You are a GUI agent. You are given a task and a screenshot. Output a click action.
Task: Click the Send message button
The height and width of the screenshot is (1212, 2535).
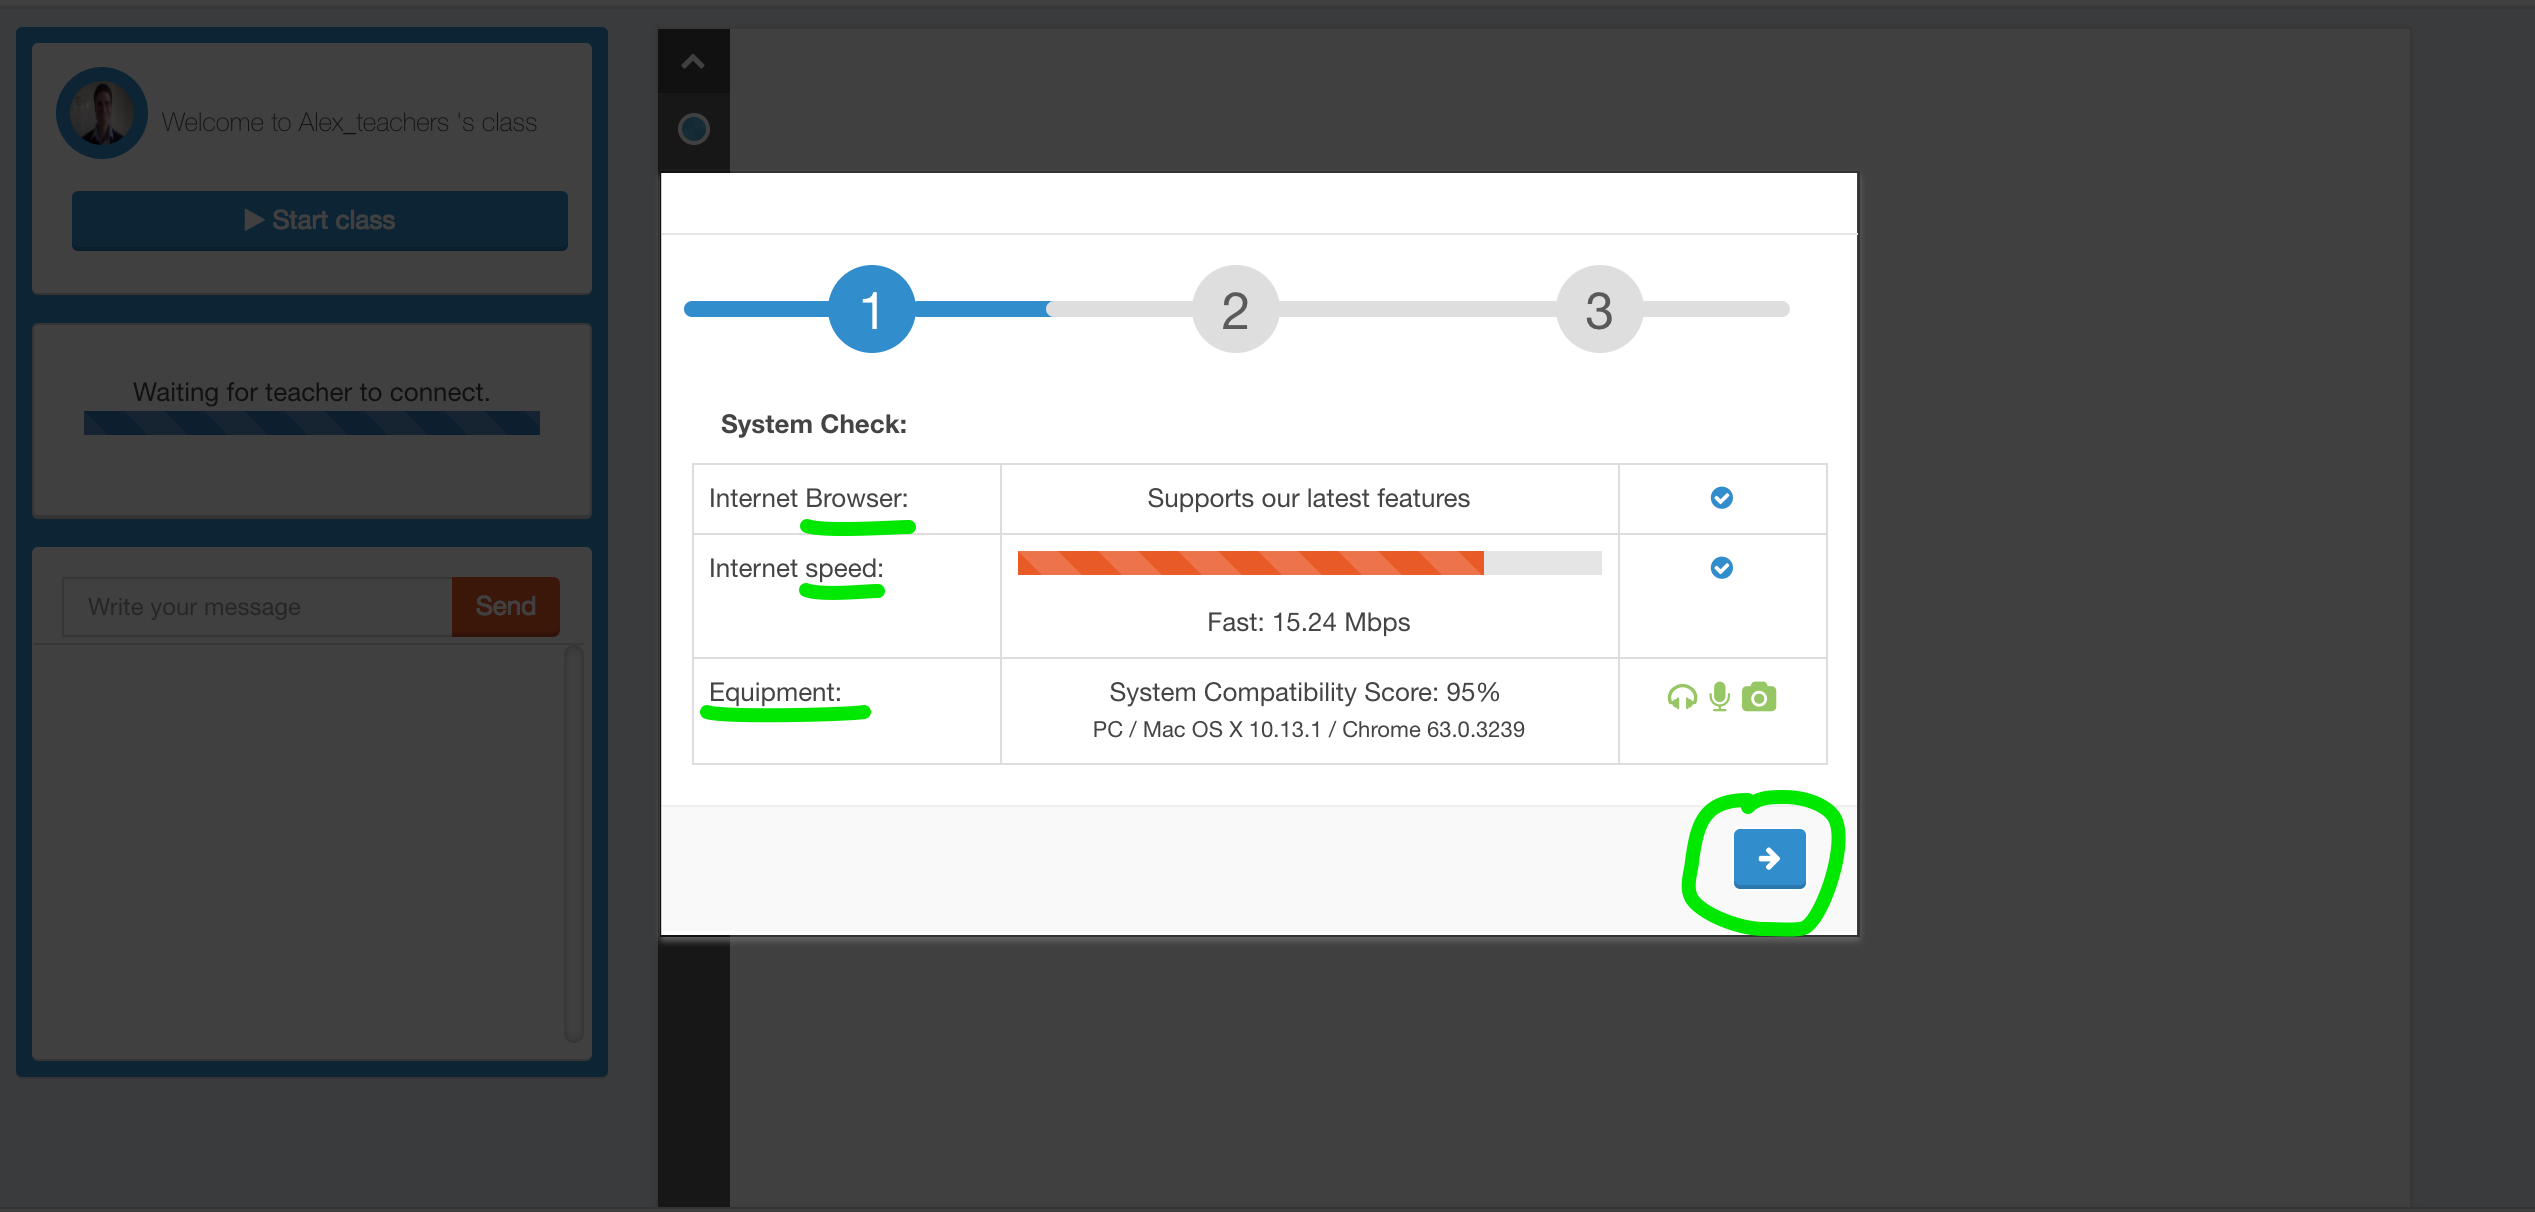click(x=504, y=606)
